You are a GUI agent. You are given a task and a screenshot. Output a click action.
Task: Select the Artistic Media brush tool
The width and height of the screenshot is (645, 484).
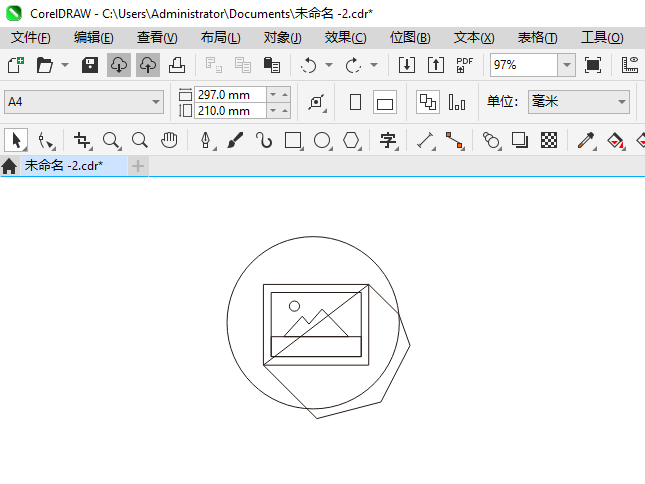(235, 141)
